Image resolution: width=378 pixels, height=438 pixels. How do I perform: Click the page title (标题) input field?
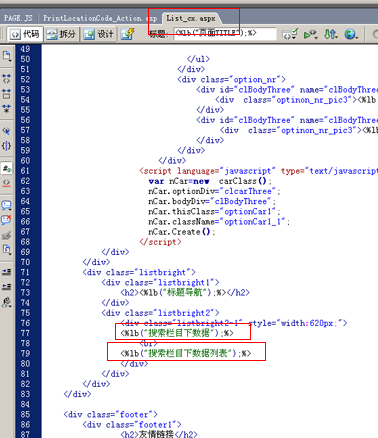pos(225,33)
